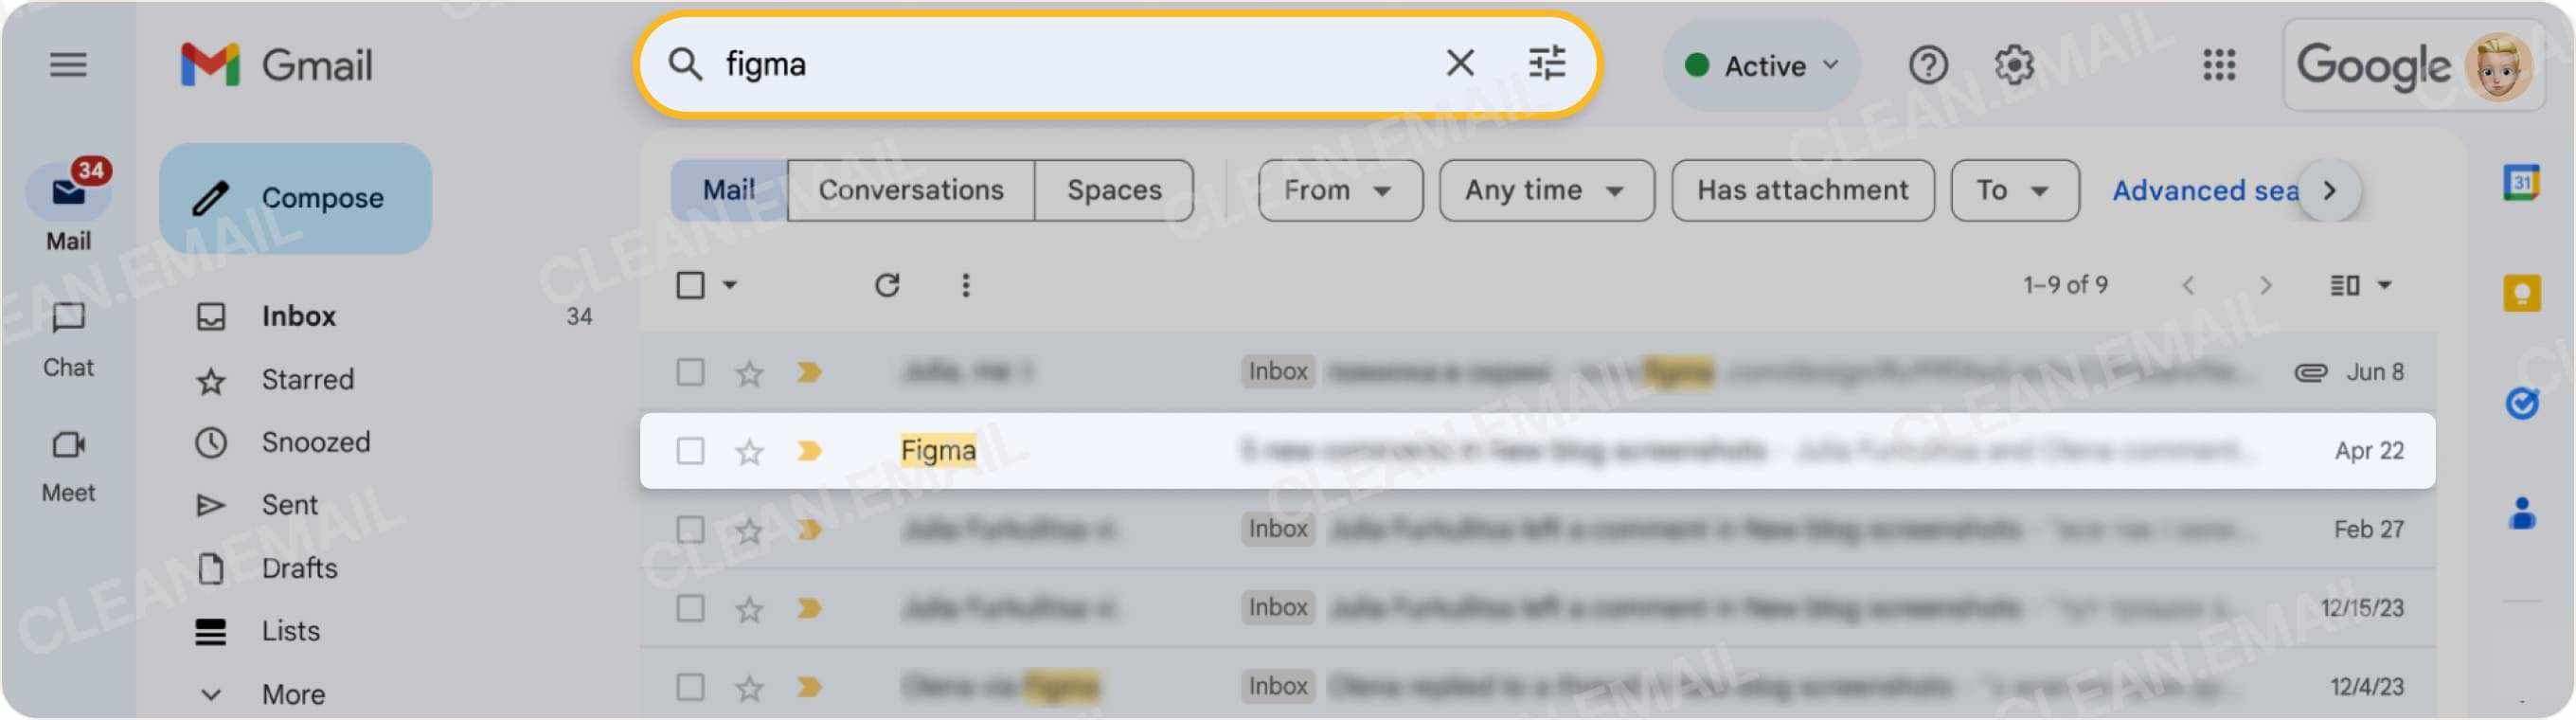Image resolution: width=2576 pixels, height=720 pixels.
Task: Refresh the email list
Action: click(888, 285)
